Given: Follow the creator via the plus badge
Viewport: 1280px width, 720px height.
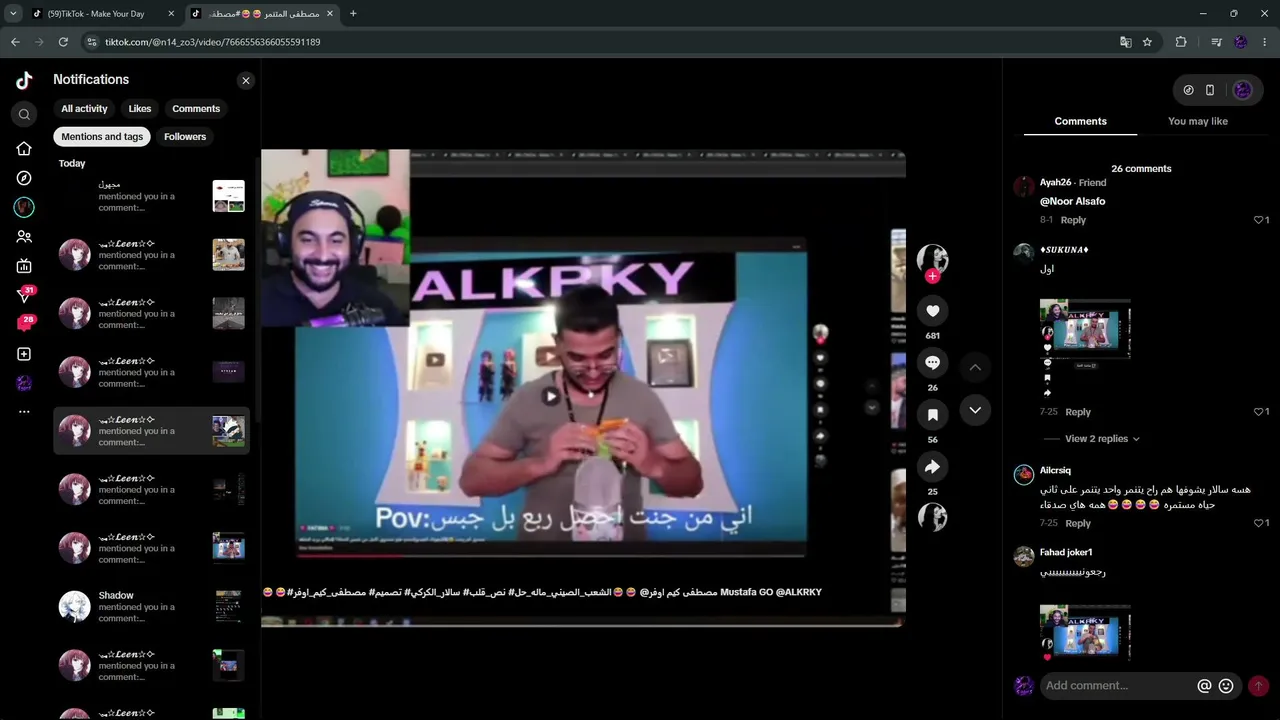Looking at the screenshot, I should 933,276.
